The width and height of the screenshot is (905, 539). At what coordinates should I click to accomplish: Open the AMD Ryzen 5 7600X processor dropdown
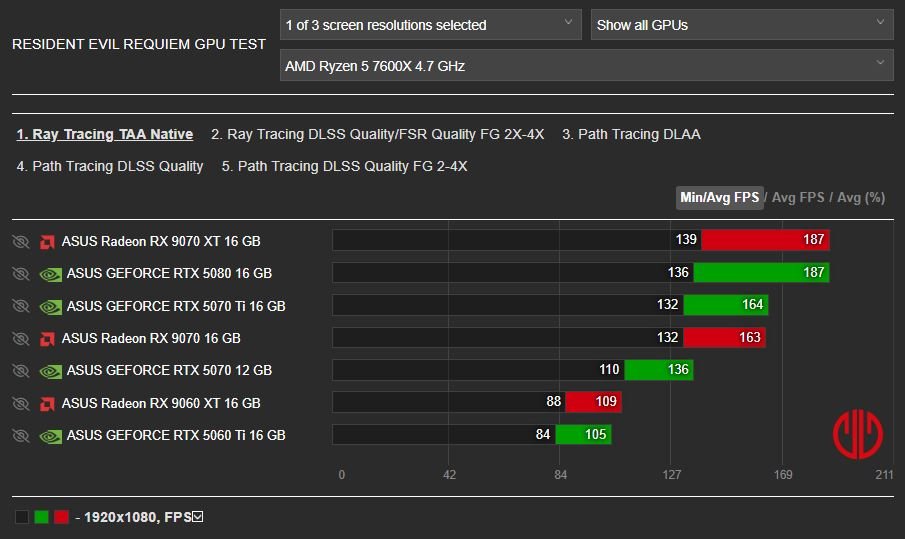pos(586,65)
